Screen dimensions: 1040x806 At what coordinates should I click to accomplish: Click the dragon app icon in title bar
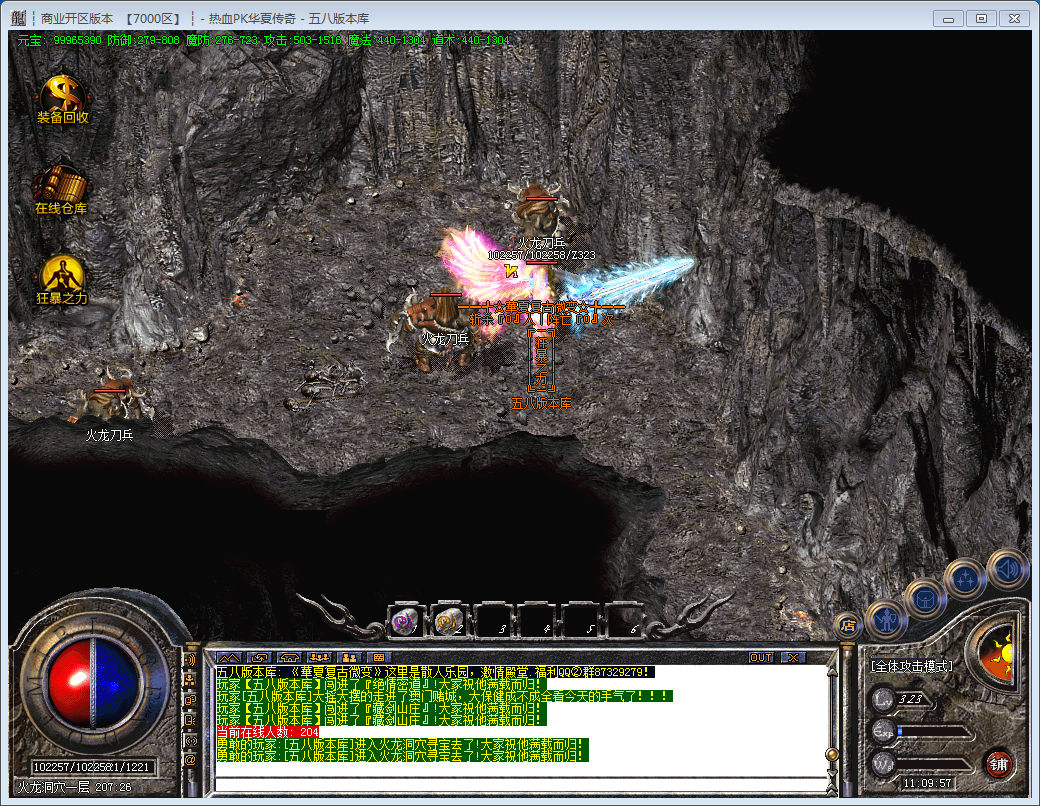19,18
